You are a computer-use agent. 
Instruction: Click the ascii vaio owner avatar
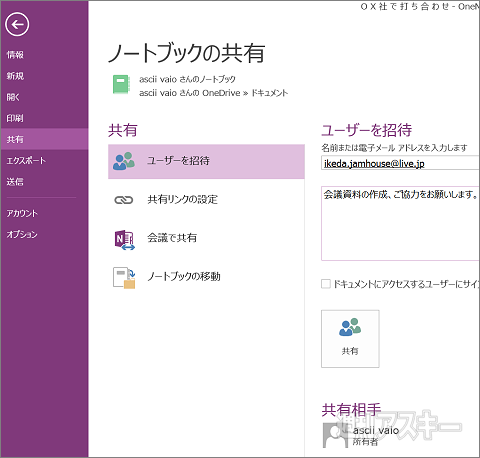point(335,435)
